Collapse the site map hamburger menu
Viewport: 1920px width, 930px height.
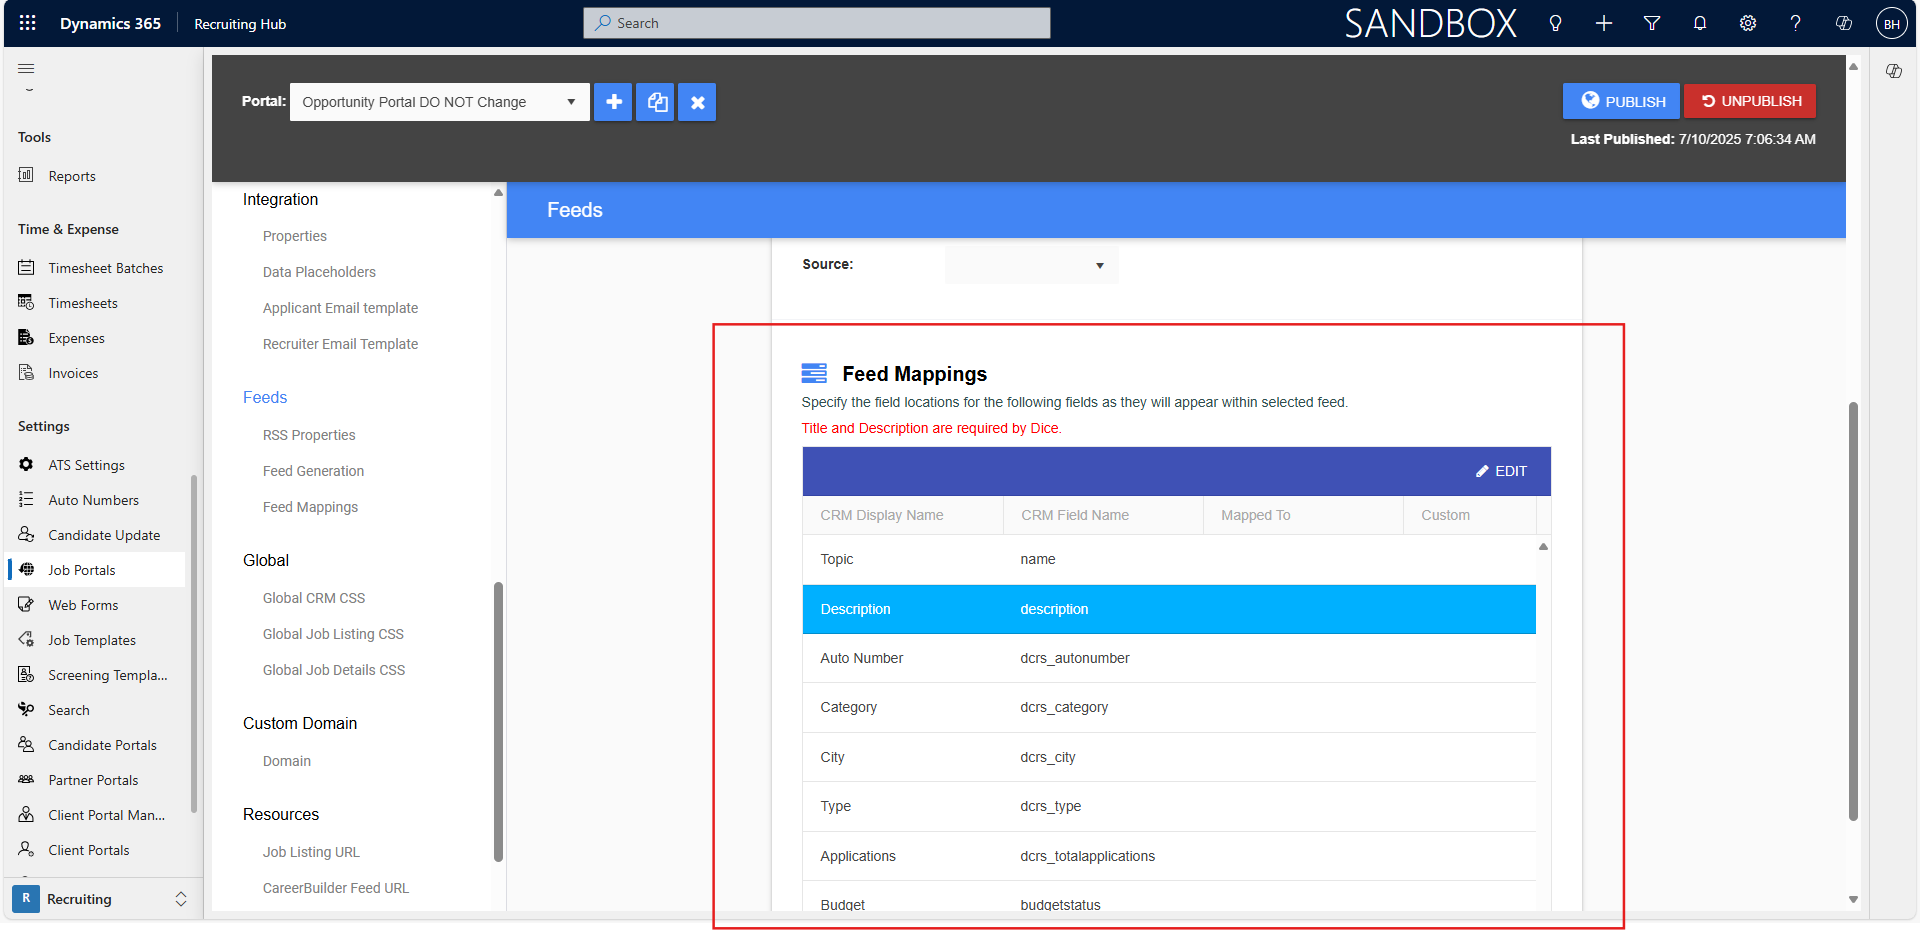[x=26, y=68]
